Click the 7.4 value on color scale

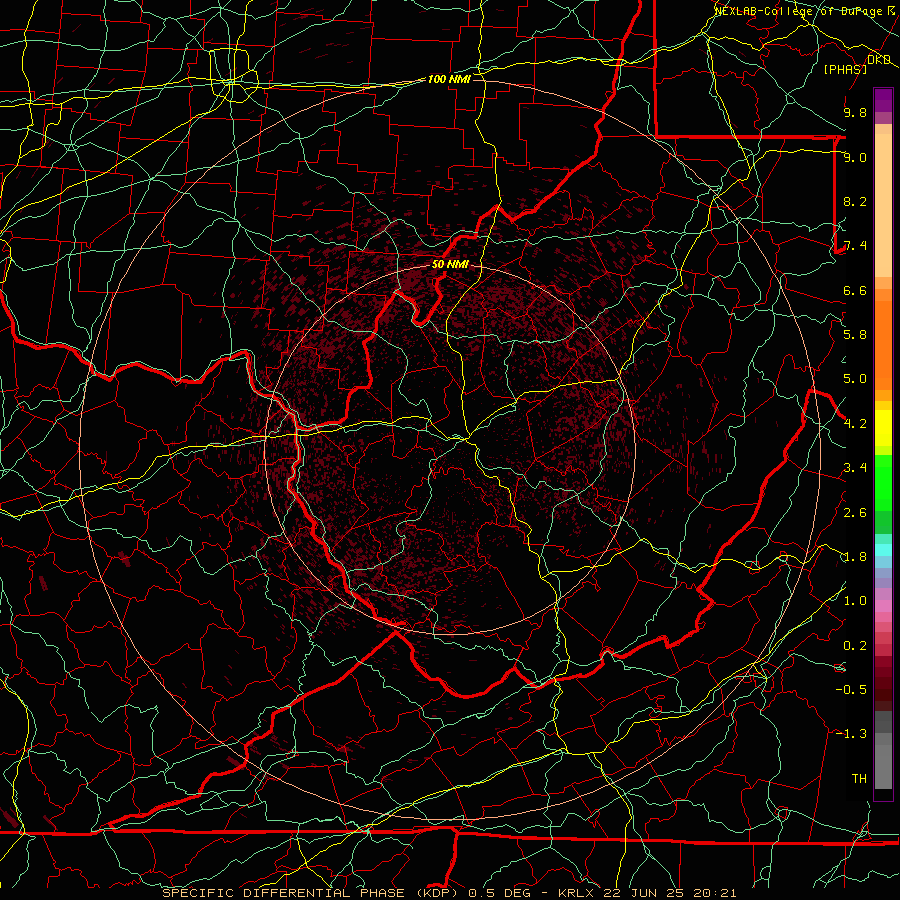[855, 246]
